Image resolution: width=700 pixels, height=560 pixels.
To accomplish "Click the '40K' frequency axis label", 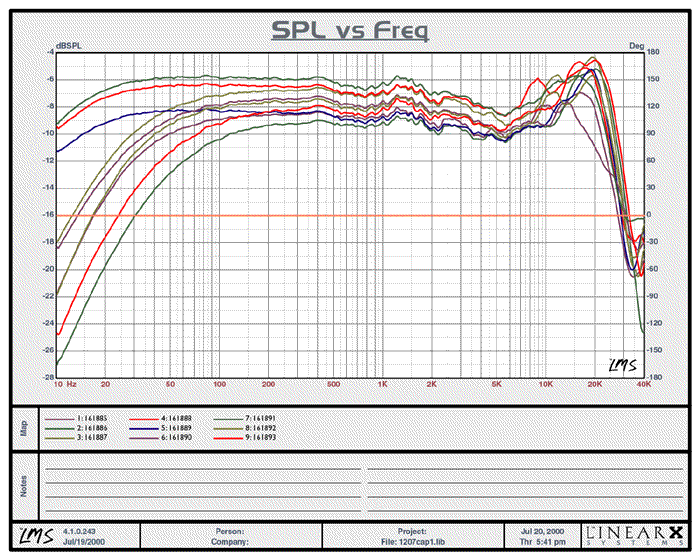I will click(643, 384).
